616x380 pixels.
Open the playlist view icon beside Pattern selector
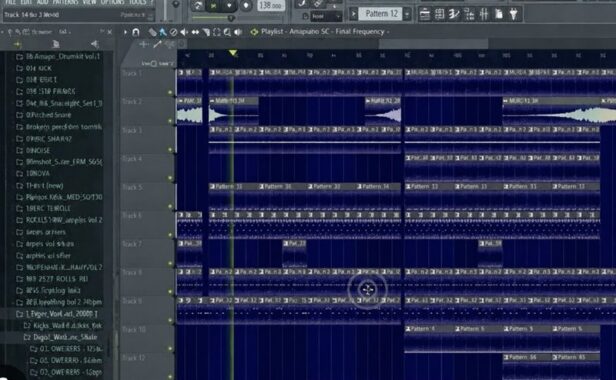point(424,15)
